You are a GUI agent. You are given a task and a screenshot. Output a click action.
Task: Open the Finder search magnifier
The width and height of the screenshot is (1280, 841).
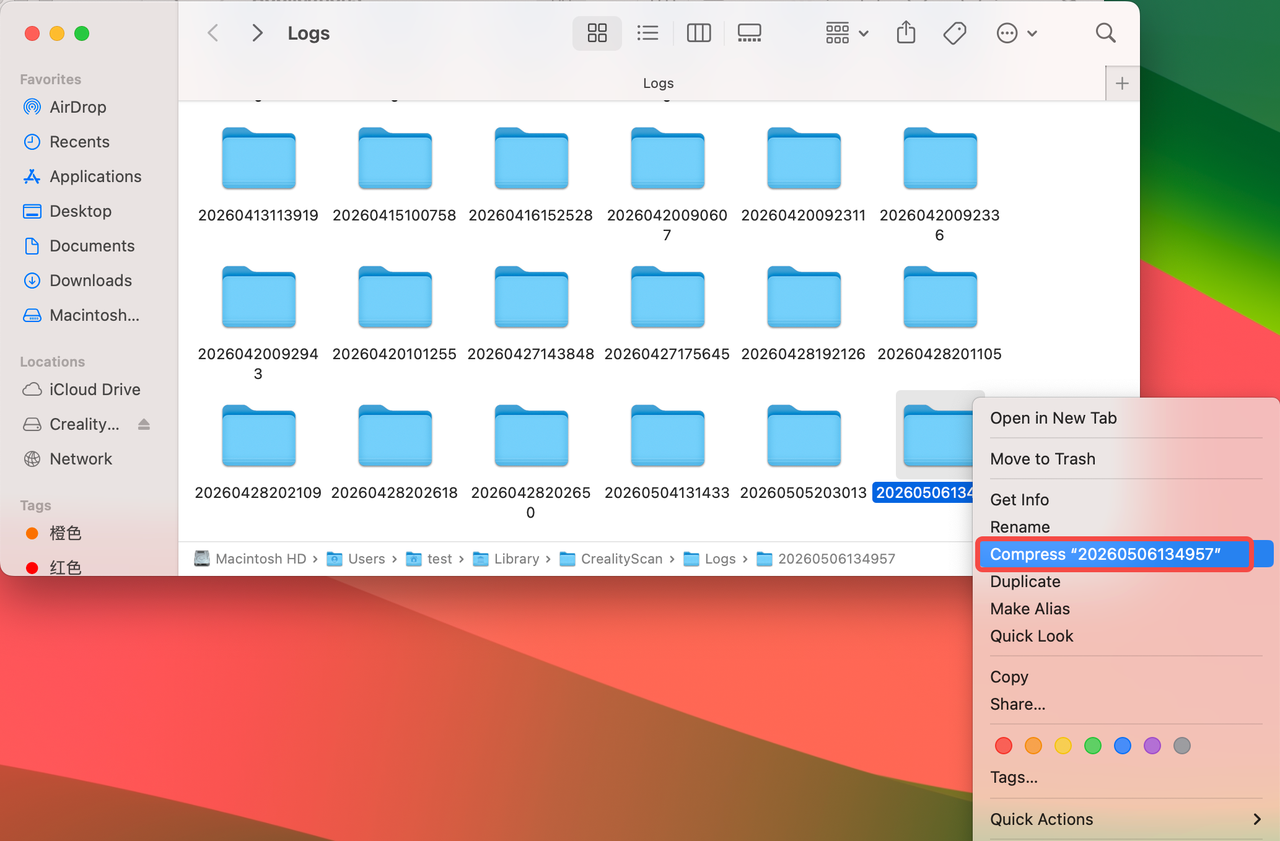click(1105, 33)
